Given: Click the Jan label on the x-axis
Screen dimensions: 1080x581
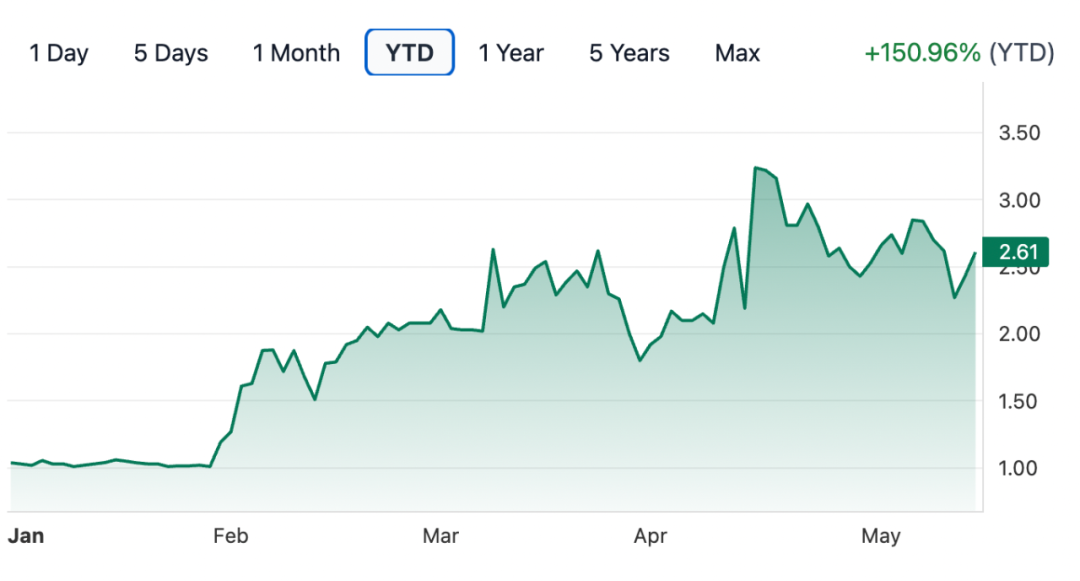Looking at the screenshot, I should point(26,536).
